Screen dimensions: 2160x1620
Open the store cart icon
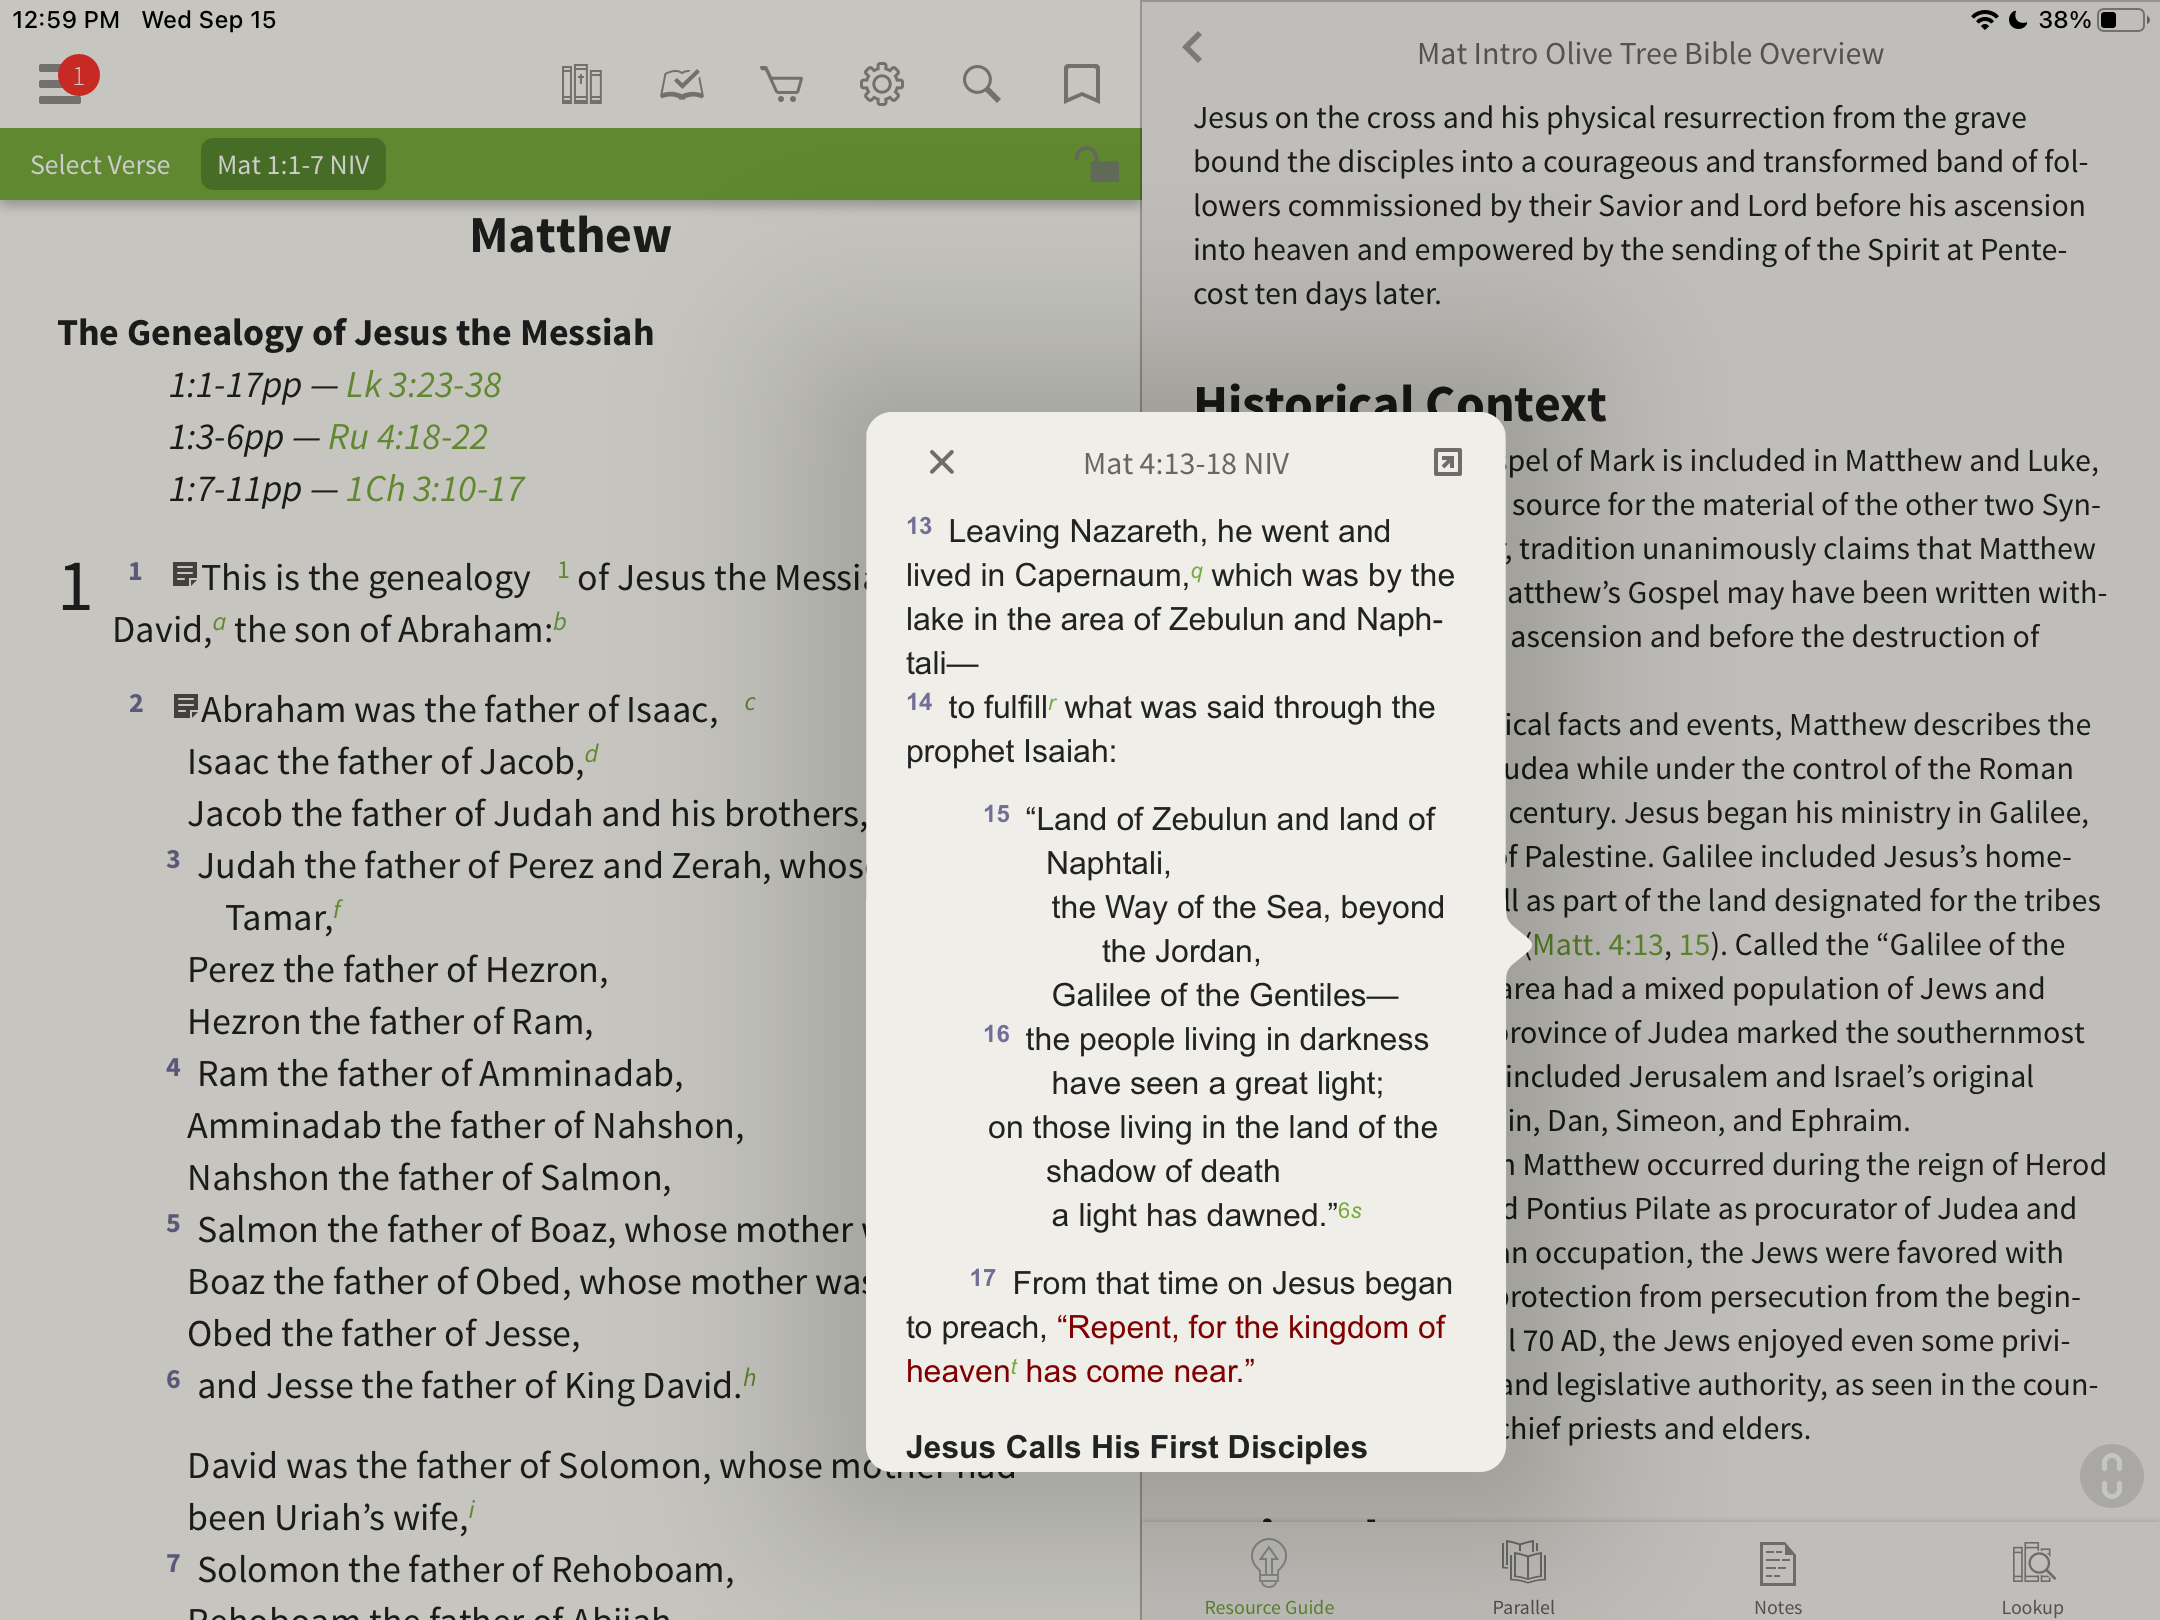coord(781,85)
